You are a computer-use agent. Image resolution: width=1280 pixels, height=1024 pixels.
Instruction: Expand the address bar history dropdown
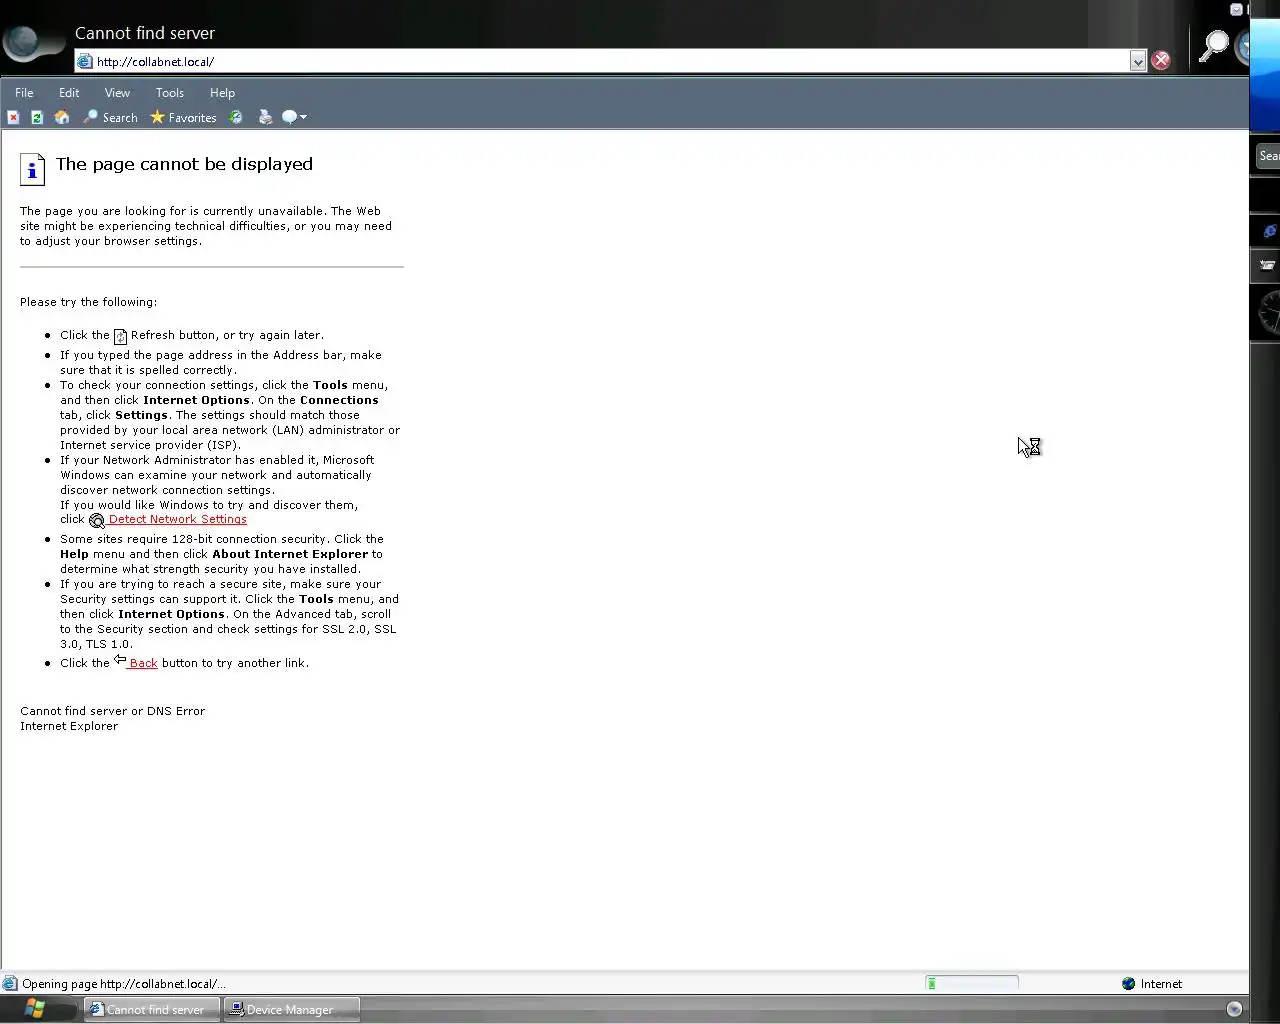pos(1138,62)
